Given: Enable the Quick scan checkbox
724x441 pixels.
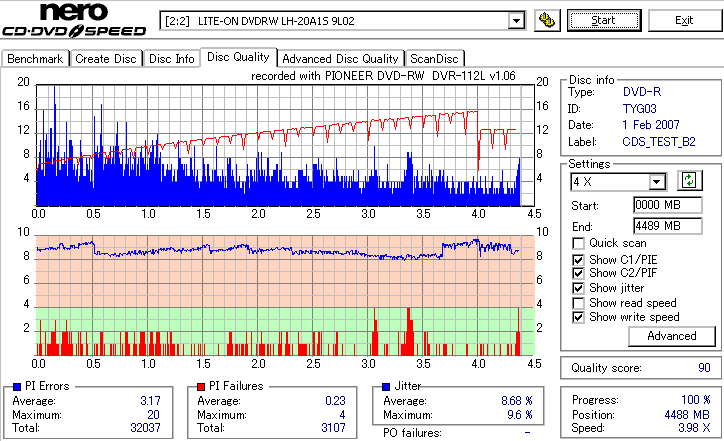Looking at the screenshot, I should (578, 243).
